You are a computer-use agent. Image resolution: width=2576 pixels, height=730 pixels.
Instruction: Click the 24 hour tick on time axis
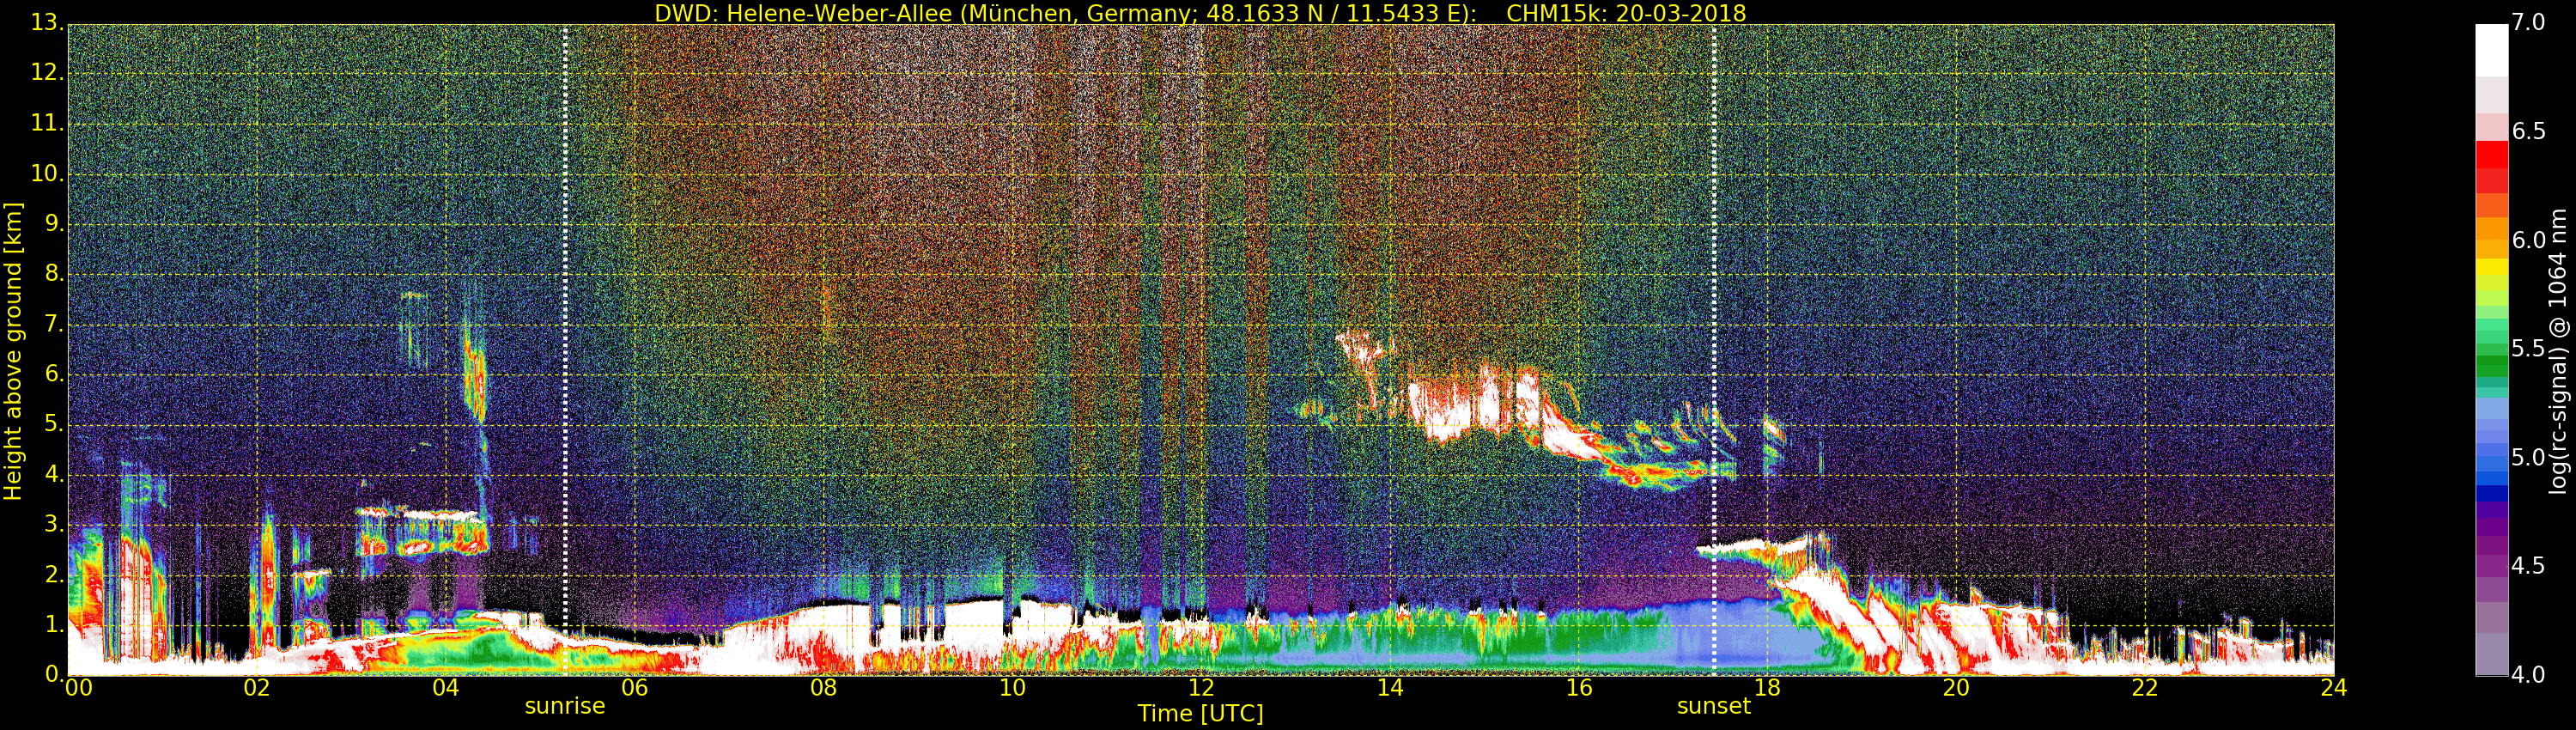coord(2333,688)
